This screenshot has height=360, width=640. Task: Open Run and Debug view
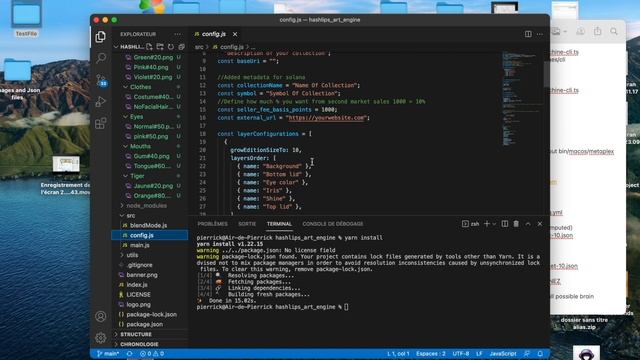point(100,101)
